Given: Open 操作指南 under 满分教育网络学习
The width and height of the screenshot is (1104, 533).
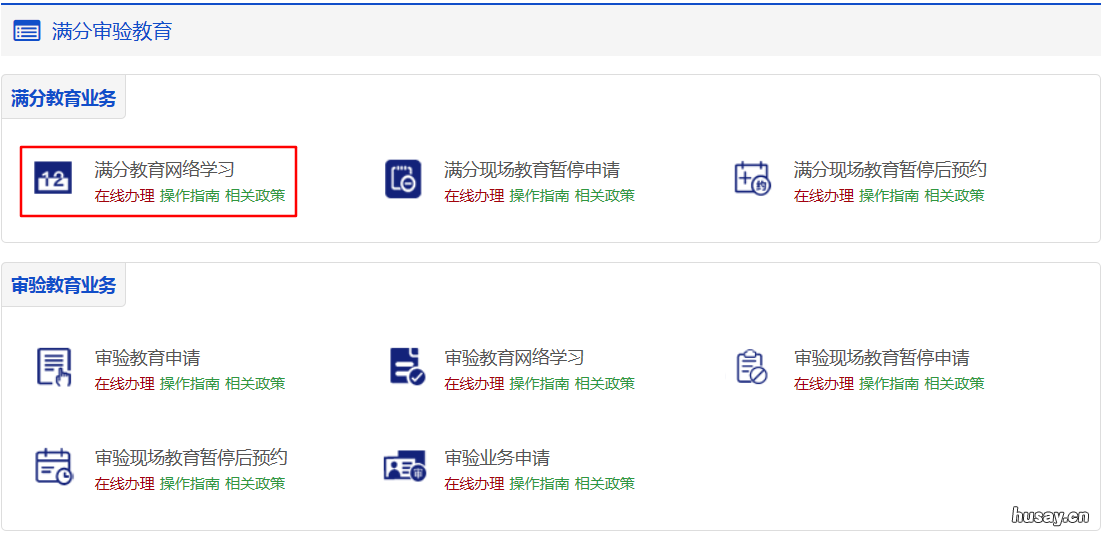Looking at the screenshot, I should tap(189, 196).
